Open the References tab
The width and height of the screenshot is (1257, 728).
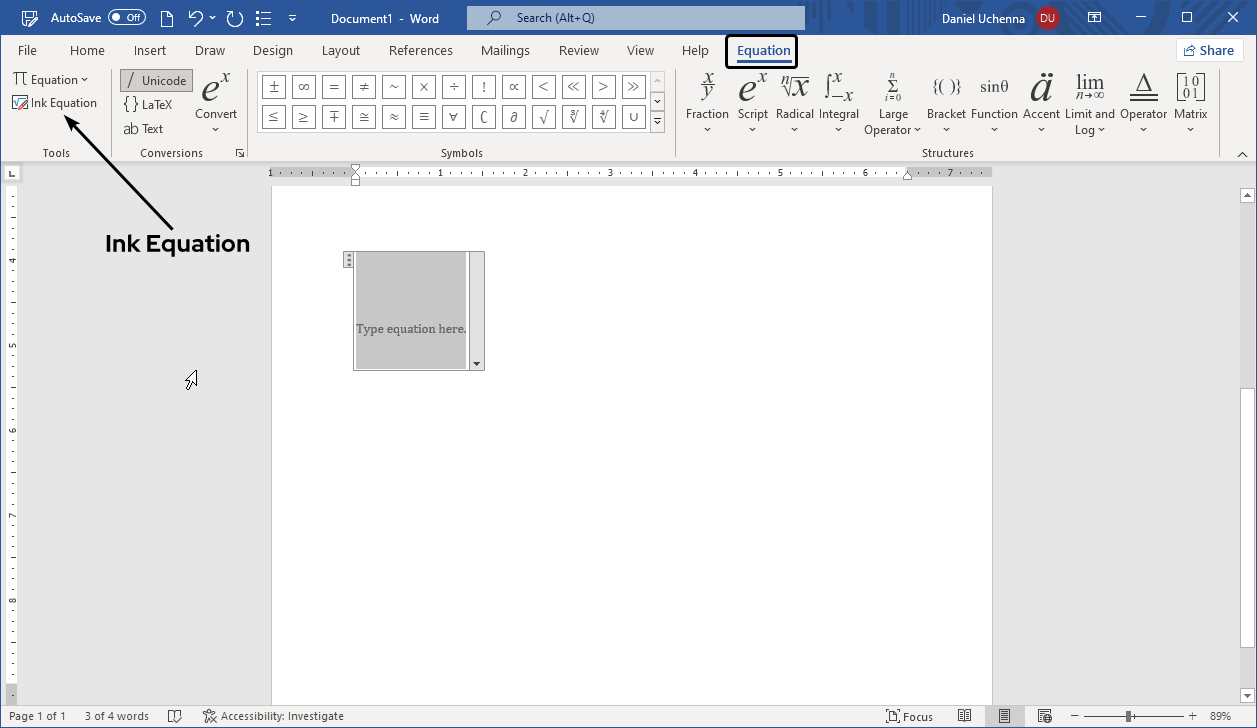click(x=420, y=51)
